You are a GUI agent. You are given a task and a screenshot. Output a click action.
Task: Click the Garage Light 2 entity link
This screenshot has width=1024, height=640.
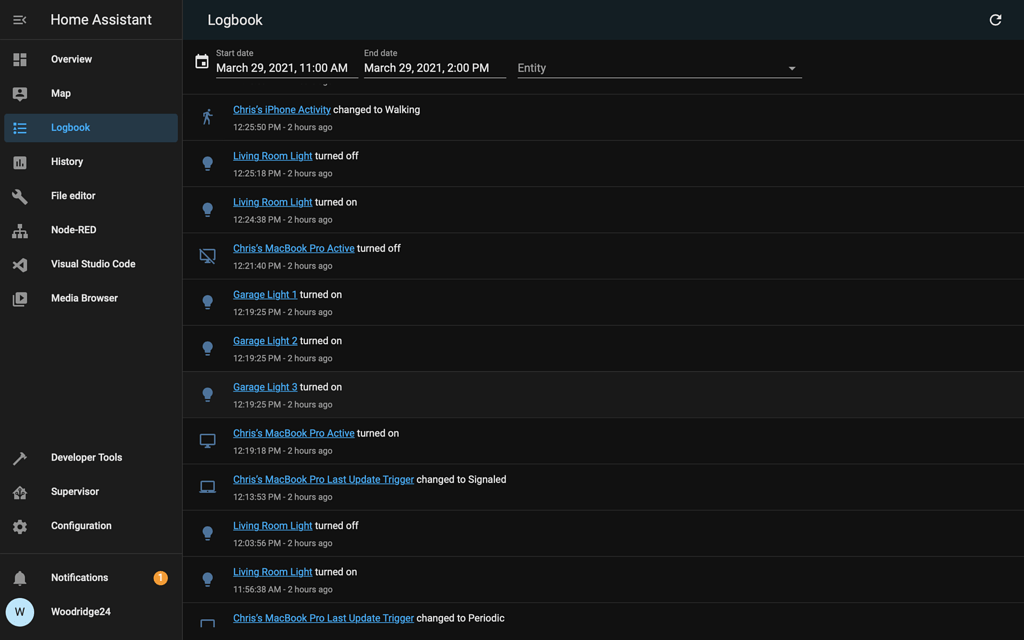click(265, 341)
